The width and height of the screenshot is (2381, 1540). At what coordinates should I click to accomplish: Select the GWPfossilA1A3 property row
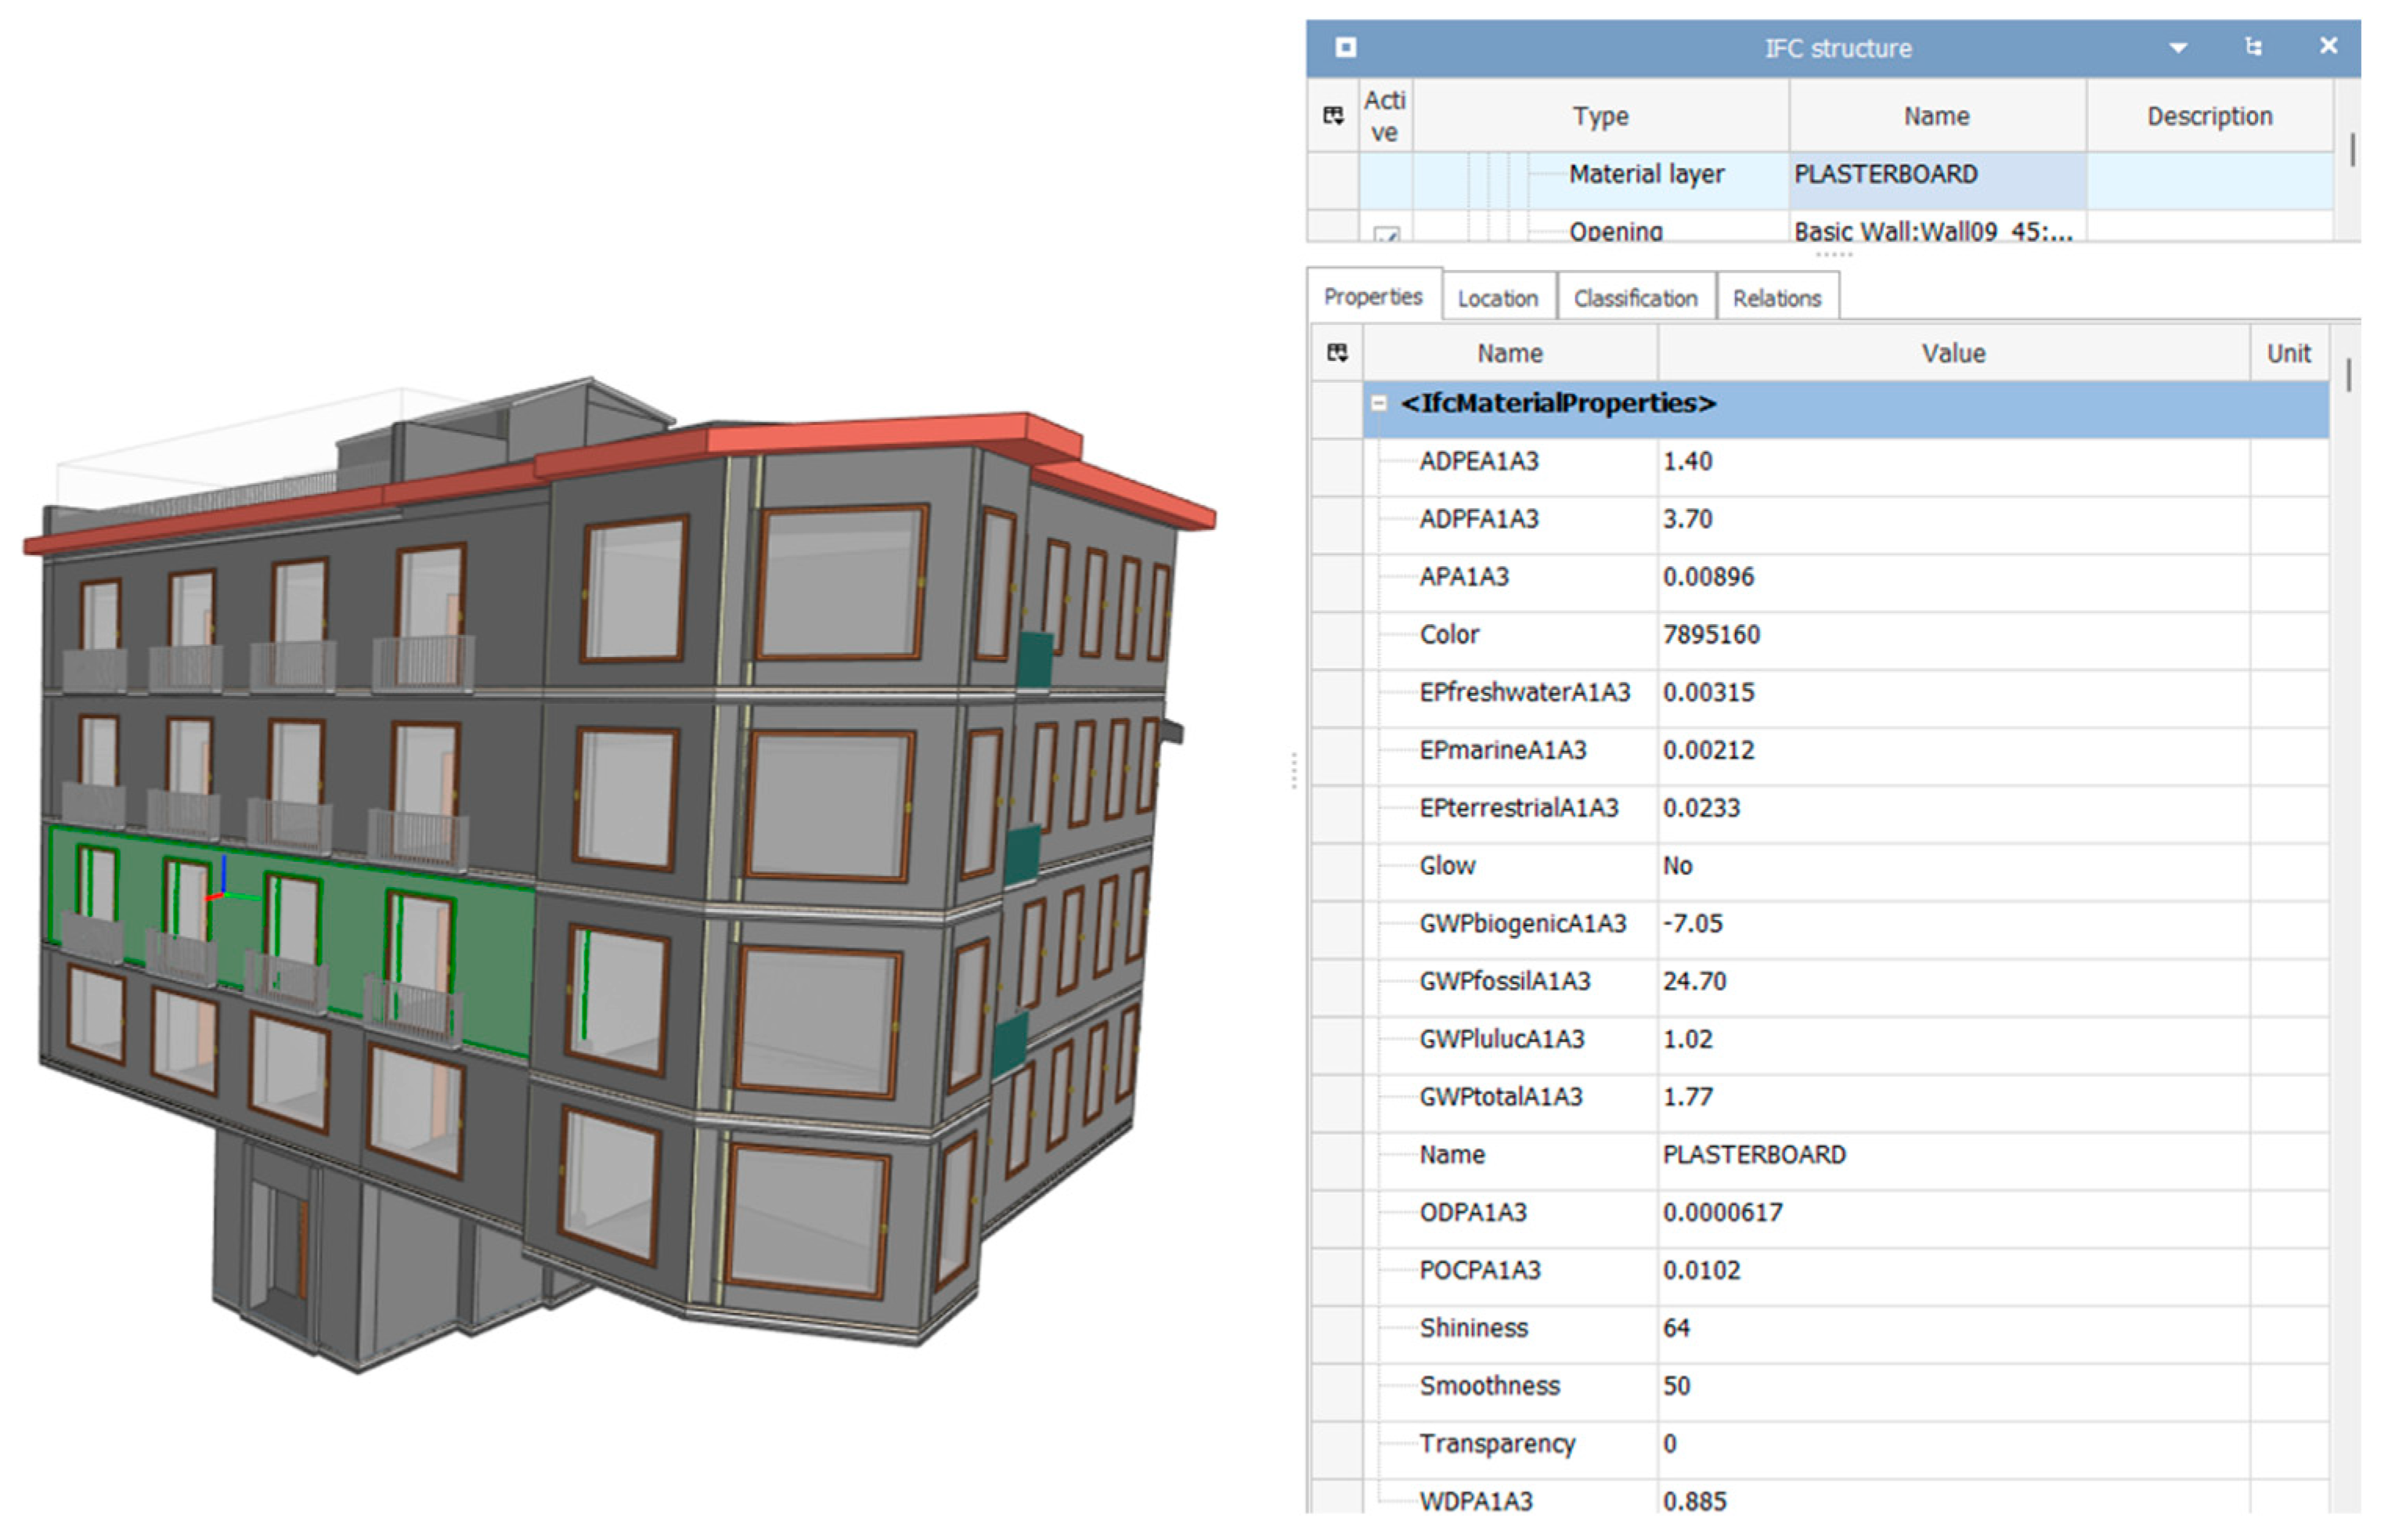tap(1504, 981)
